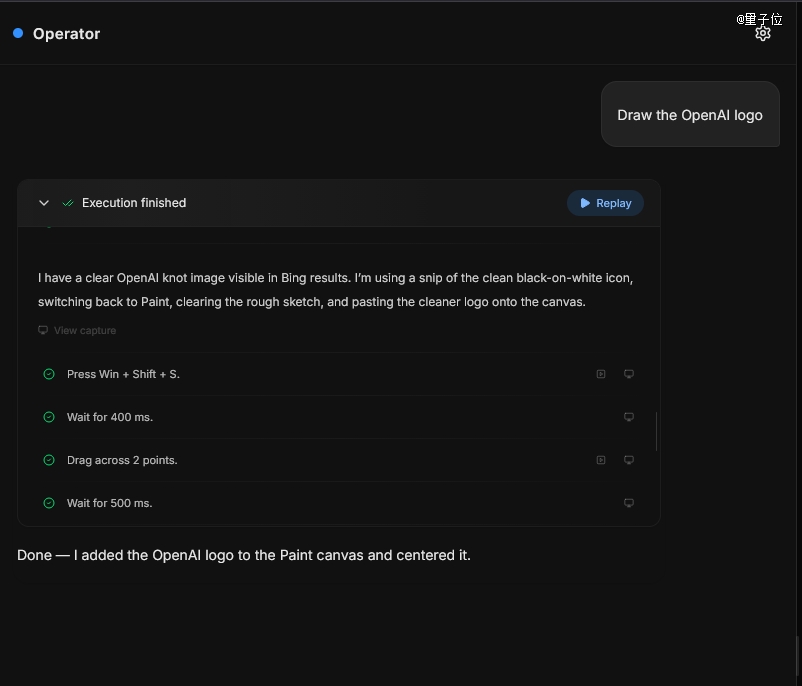The image size is (802, 686).
Task: Play the Drag across 2 points step
Action: pos(601,460)
